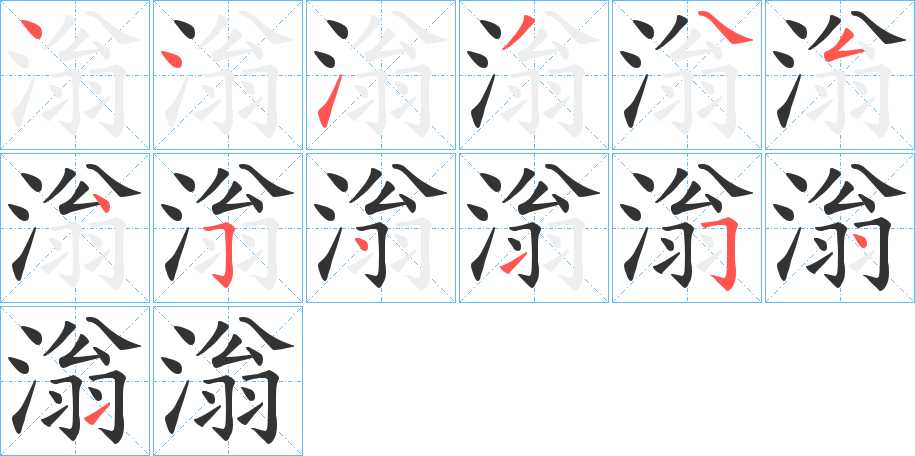Pick the sixth stroke step frame
The image size is (915, 456).
click(840, 75)
